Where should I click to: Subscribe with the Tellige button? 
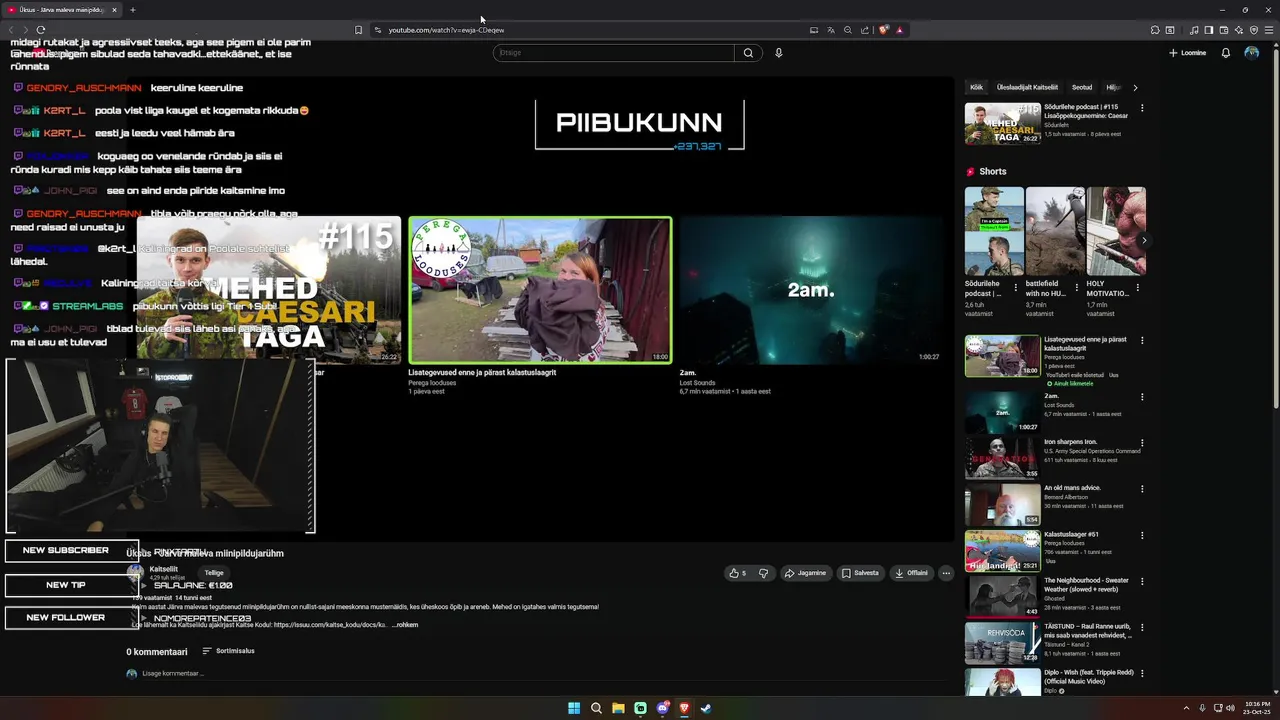click(214, 573)
